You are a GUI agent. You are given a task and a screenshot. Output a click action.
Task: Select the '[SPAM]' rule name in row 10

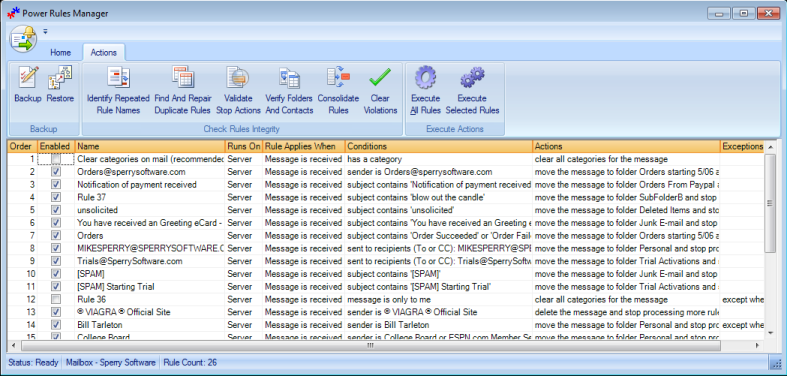tap(150, 274)
